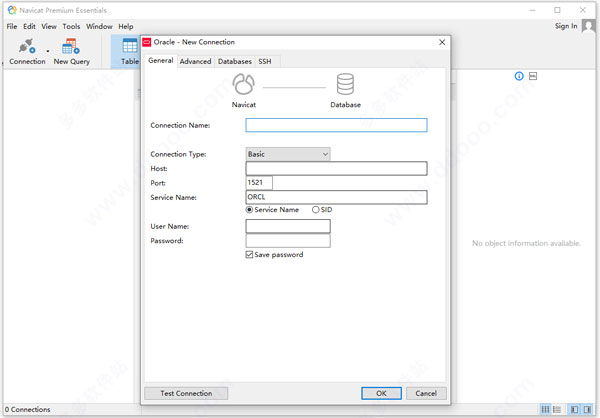Maximize the Navicat main window
Screen dimensions: 600x418
(x=557, y=10)
